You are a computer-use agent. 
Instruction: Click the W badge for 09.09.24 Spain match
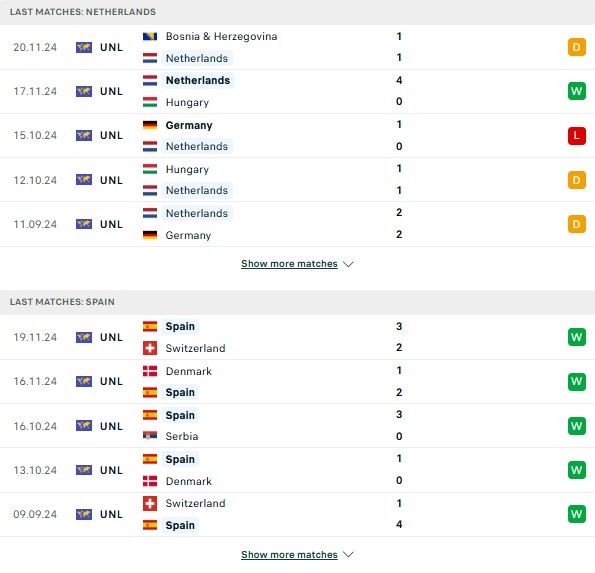[576, 514]
